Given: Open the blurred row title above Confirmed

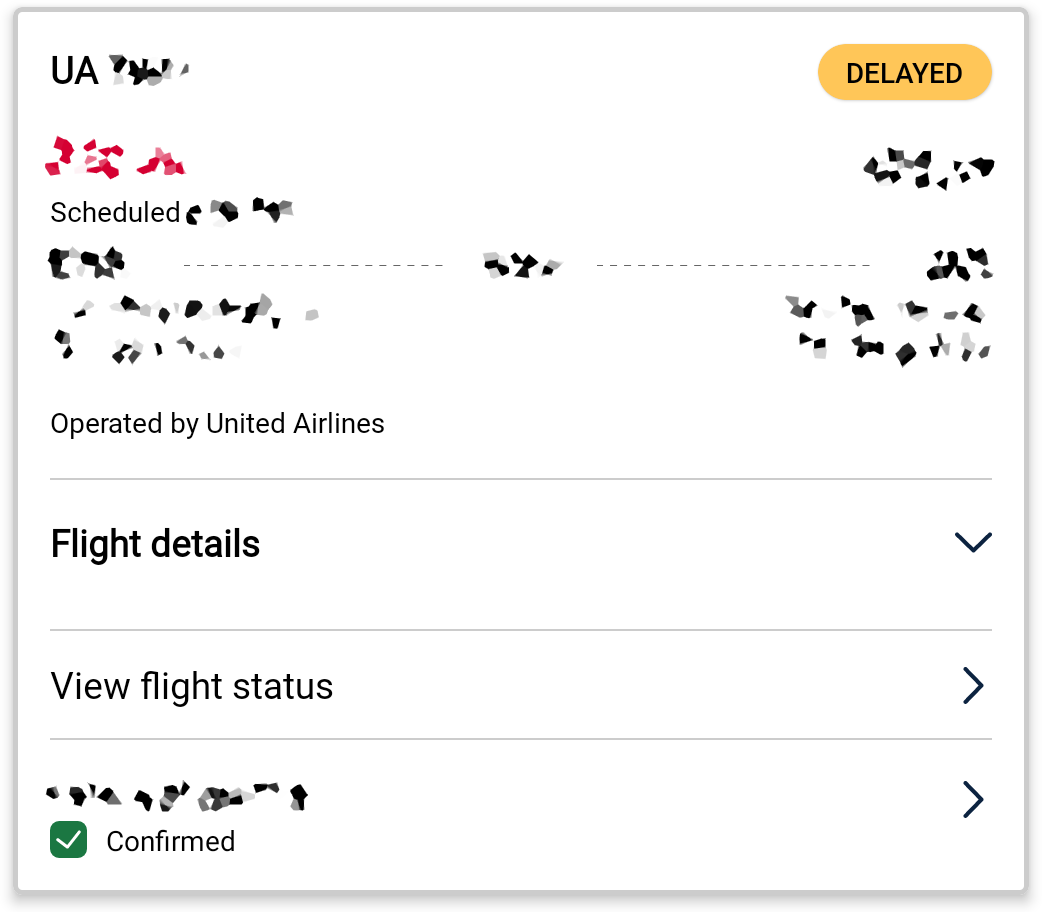Looking at the screenshot, I should click(x=177, y=796).
